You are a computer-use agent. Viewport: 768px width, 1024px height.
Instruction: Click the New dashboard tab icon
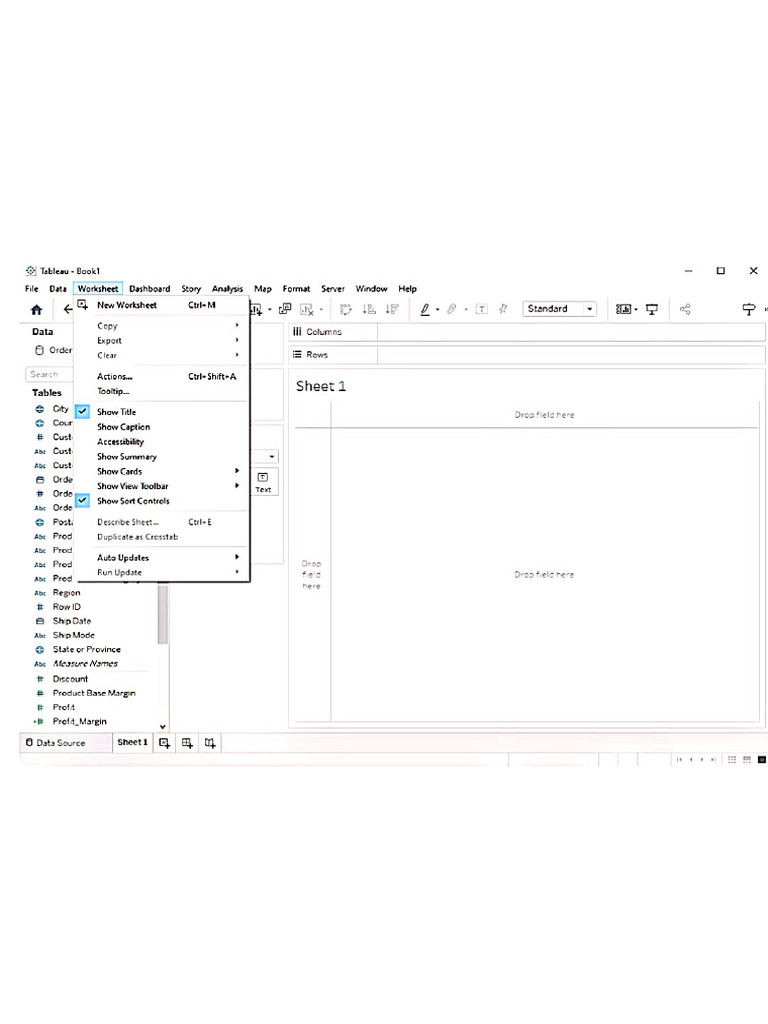187,743
